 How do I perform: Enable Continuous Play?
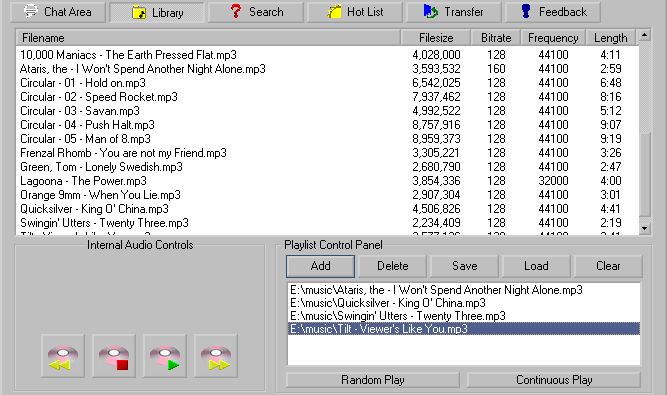pyautogui.click(x=554, y=380)
